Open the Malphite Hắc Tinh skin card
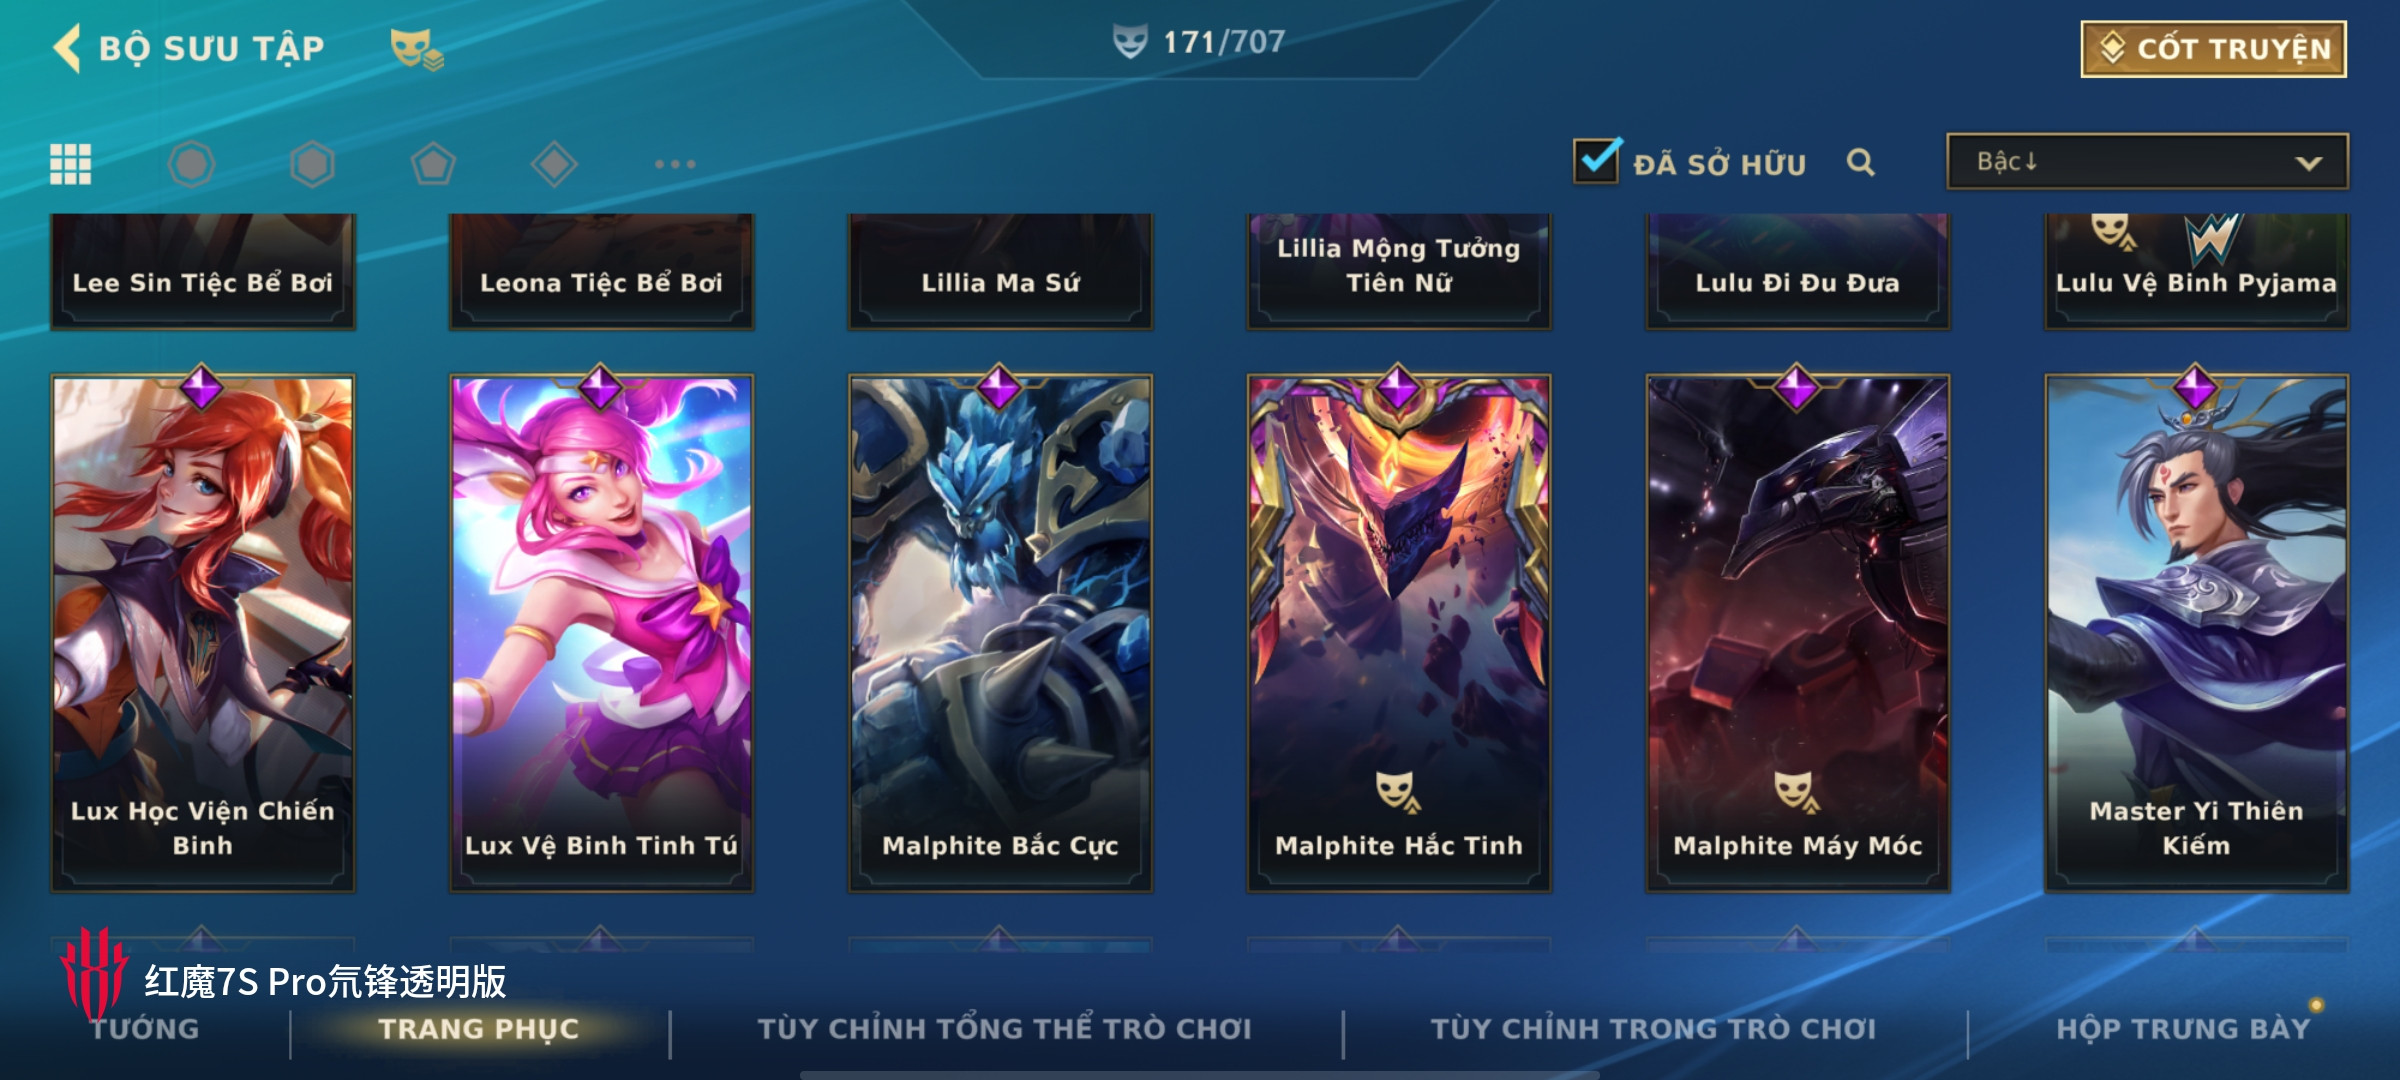This screenshot has width=2400, height=1080. [x=1398, y=632]
